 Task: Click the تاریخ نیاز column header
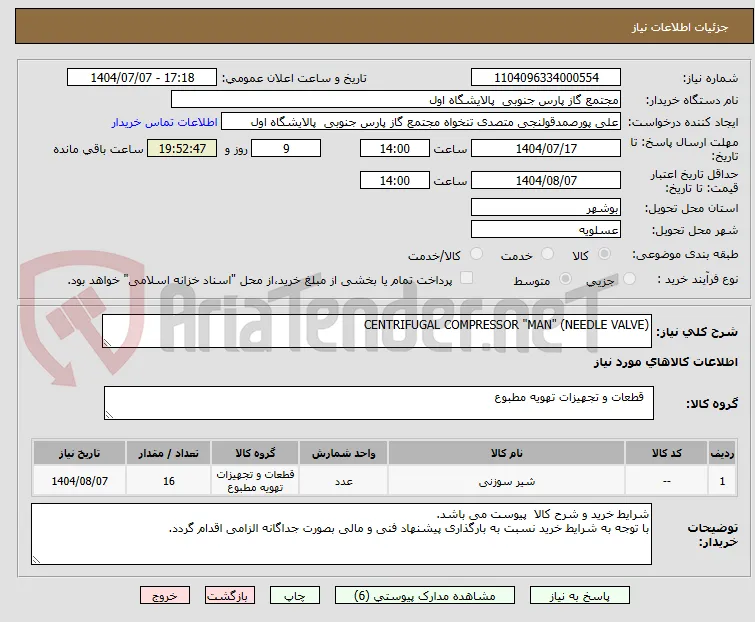(79, 453)
